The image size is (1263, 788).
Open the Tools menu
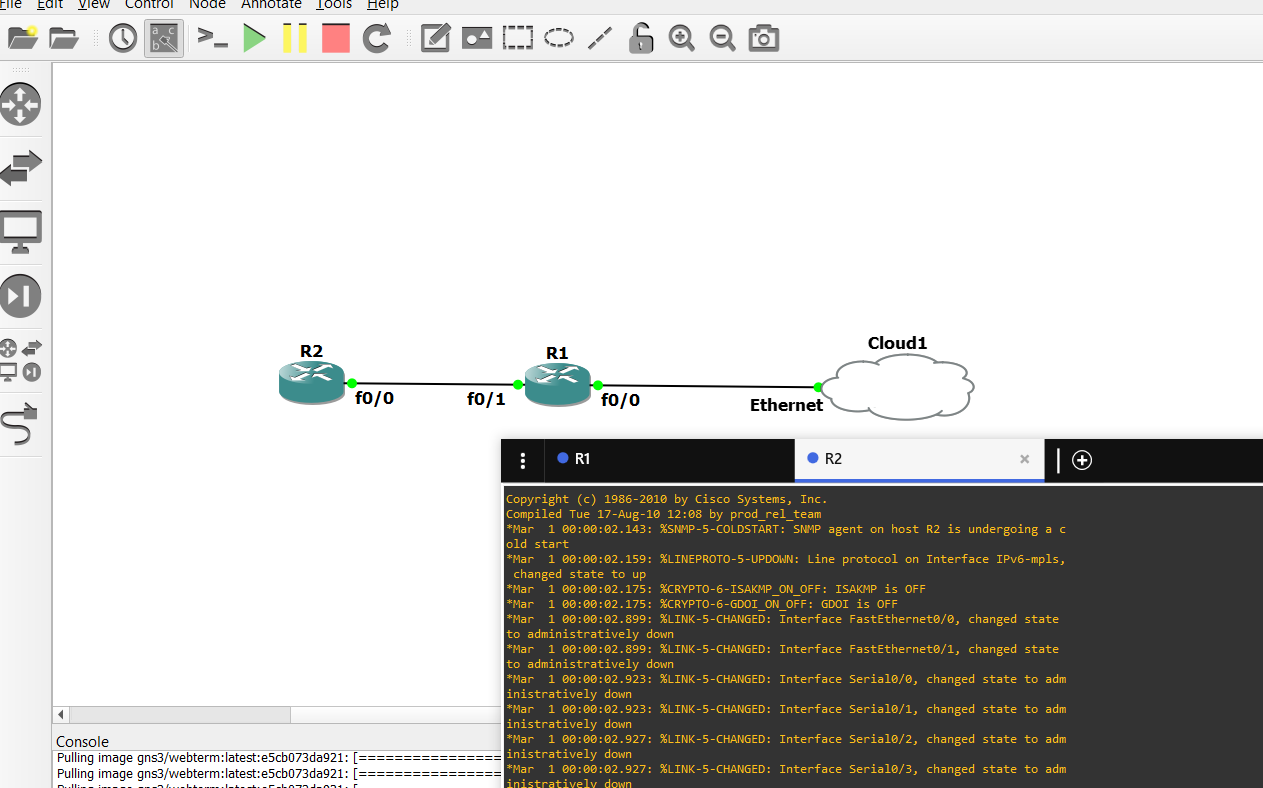tap(334, 4)
